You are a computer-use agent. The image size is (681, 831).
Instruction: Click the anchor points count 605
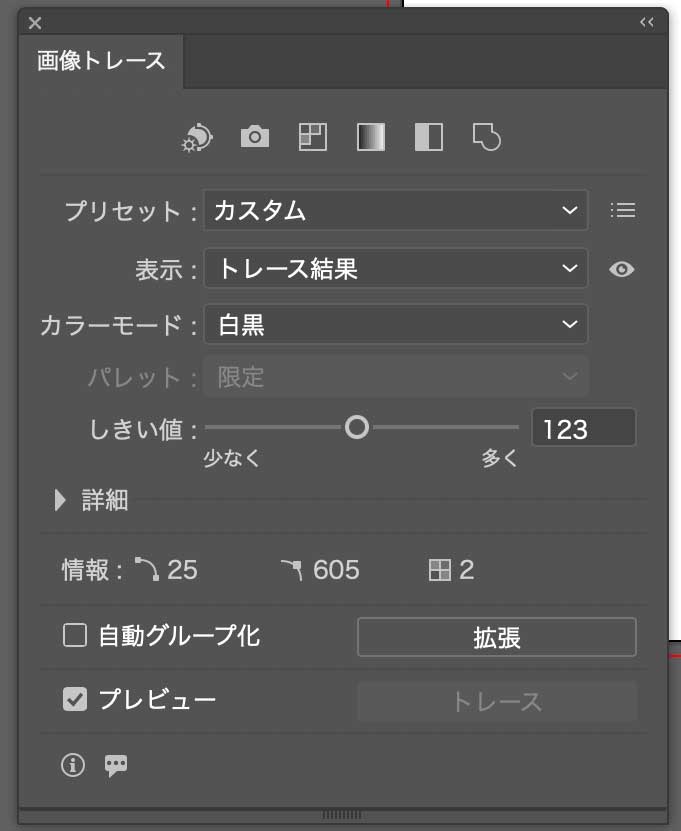(336, 570)
